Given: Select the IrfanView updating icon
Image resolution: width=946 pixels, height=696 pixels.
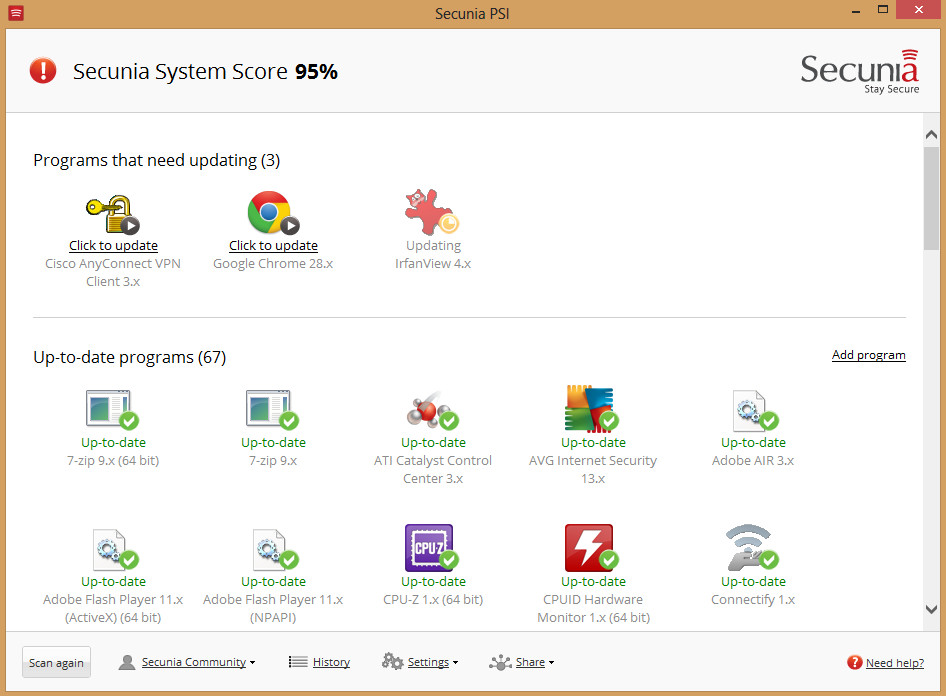Looking at the screenshot, I should 432,213.
